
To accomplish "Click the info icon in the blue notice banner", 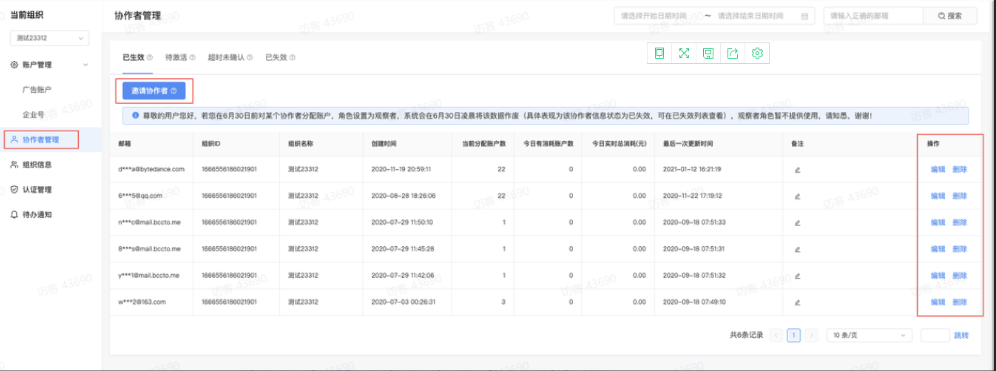I will coord(135,116).
